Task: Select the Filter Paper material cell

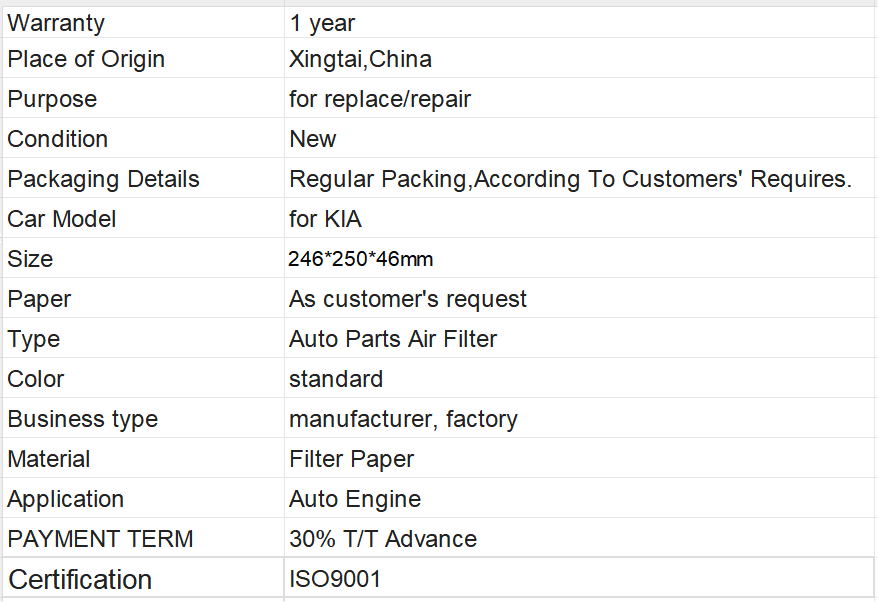Action: 581,459
